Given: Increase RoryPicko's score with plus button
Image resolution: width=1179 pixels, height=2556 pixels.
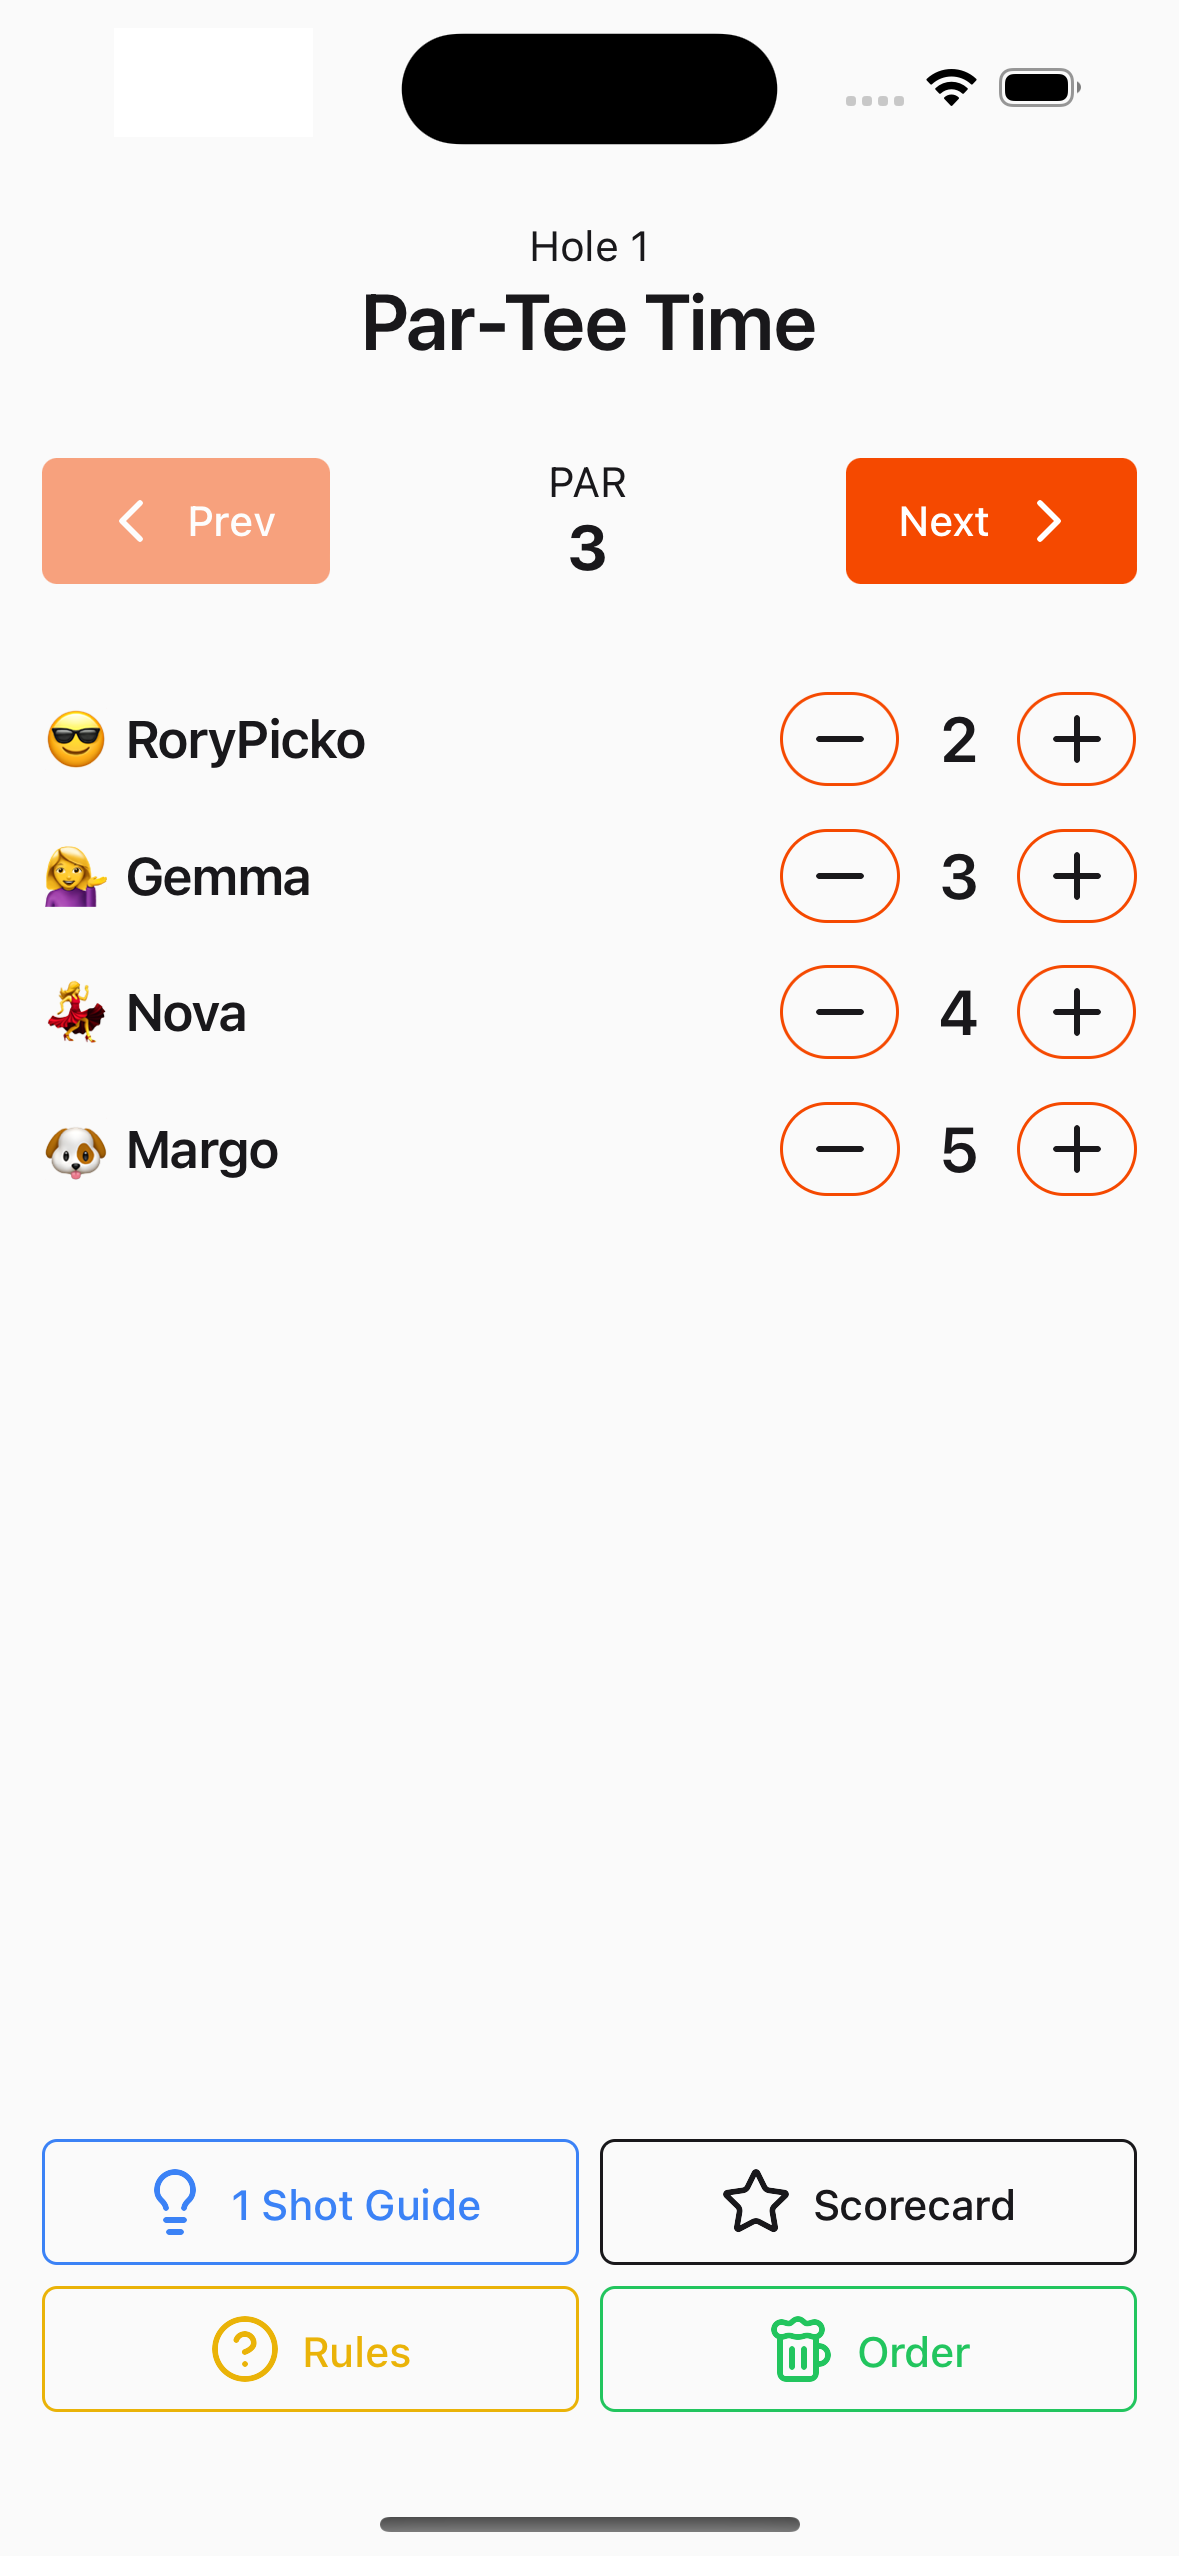Looking at the screenshot, I should click(1076, 739).
